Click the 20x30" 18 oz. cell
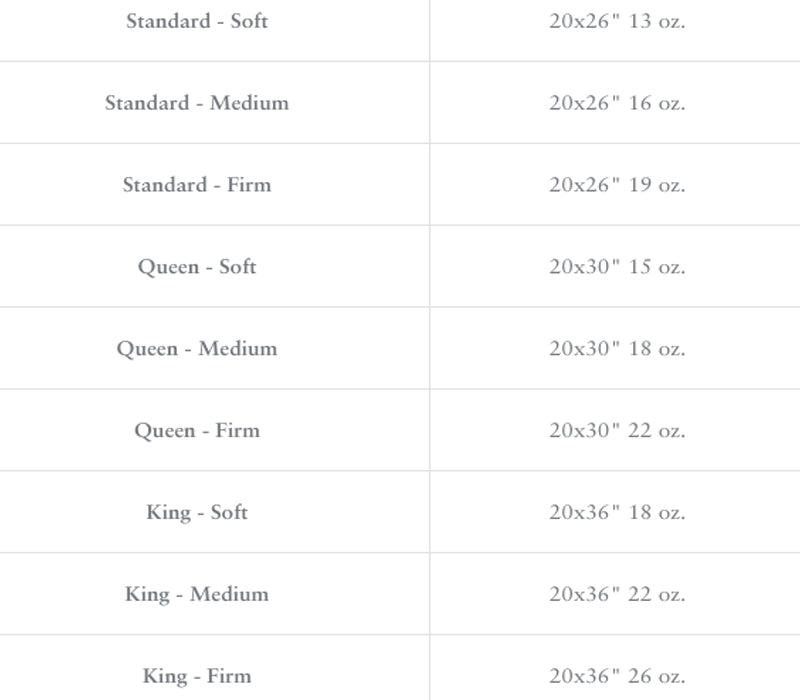This screenshot has height=700, width=800. [616, 349]
